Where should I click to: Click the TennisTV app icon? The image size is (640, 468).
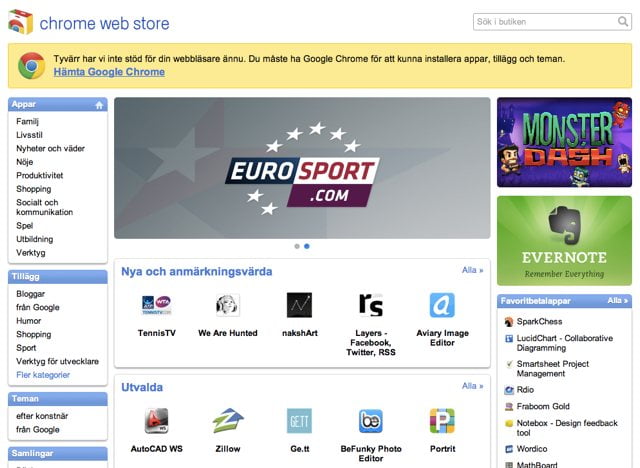click(x=156, y=305)
